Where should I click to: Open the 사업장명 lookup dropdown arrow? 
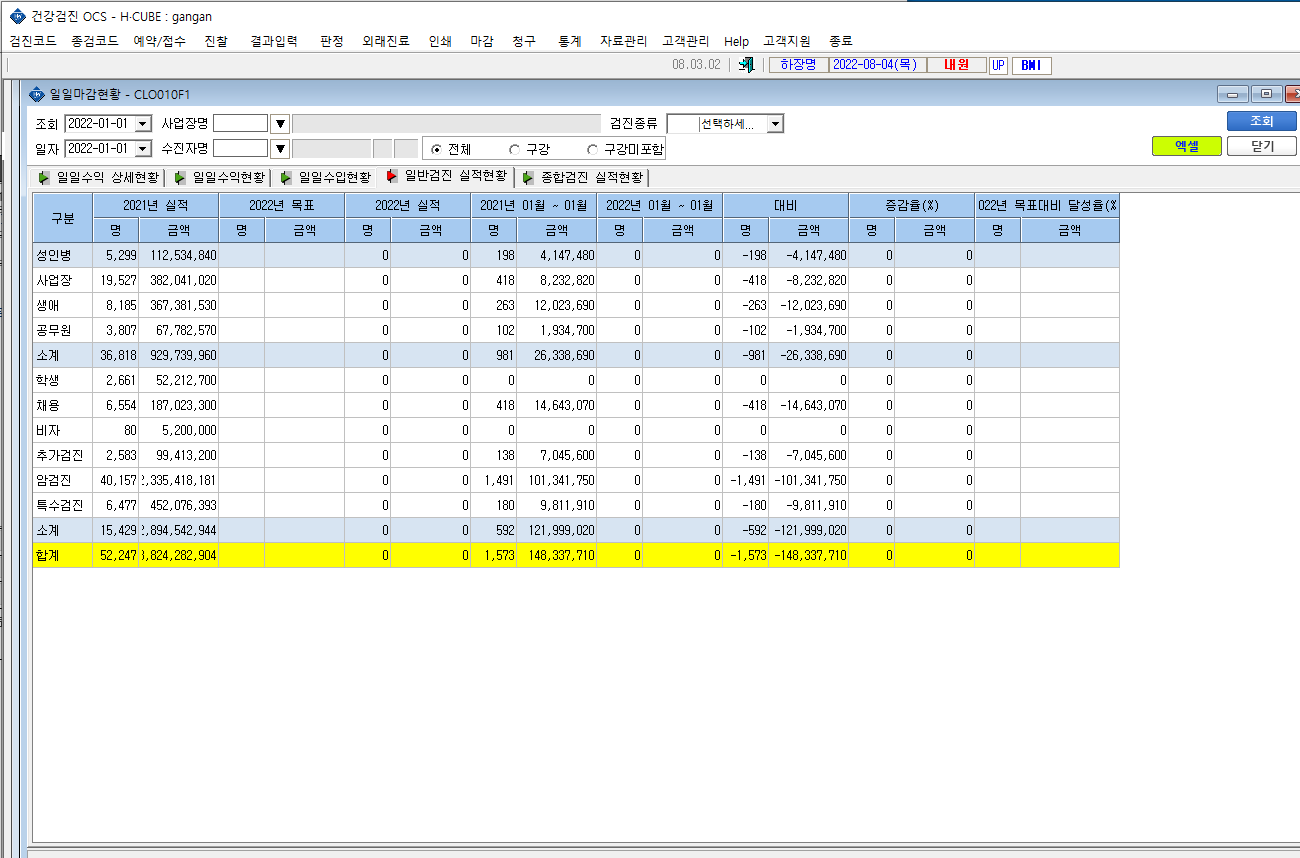[280, 124]
